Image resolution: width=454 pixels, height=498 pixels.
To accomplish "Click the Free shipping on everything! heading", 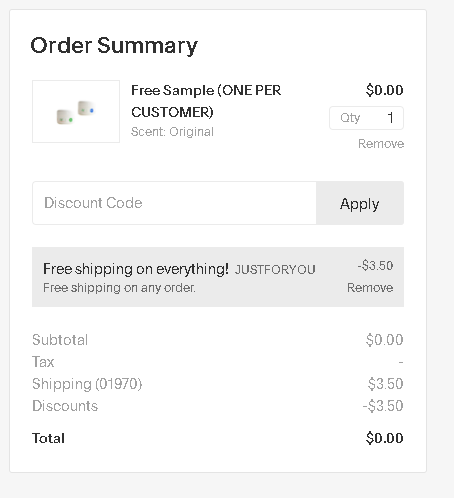I will (x=136, y=269).
